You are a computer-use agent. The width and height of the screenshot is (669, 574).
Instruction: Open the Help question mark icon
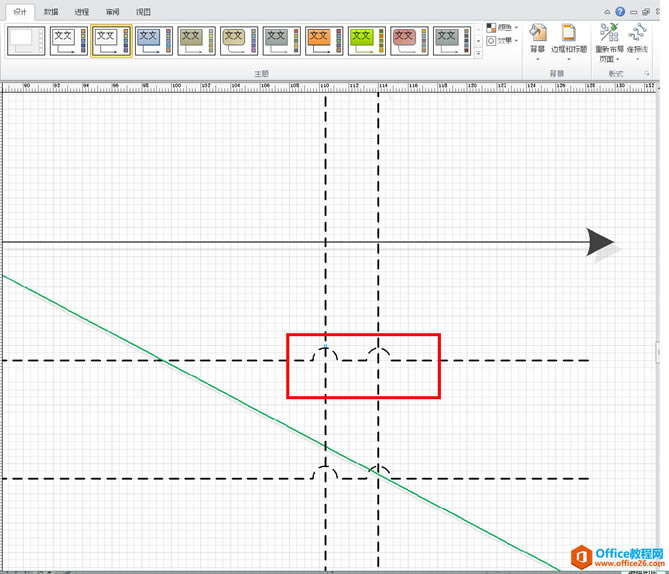pyautogui.click(x=620, y=12)
